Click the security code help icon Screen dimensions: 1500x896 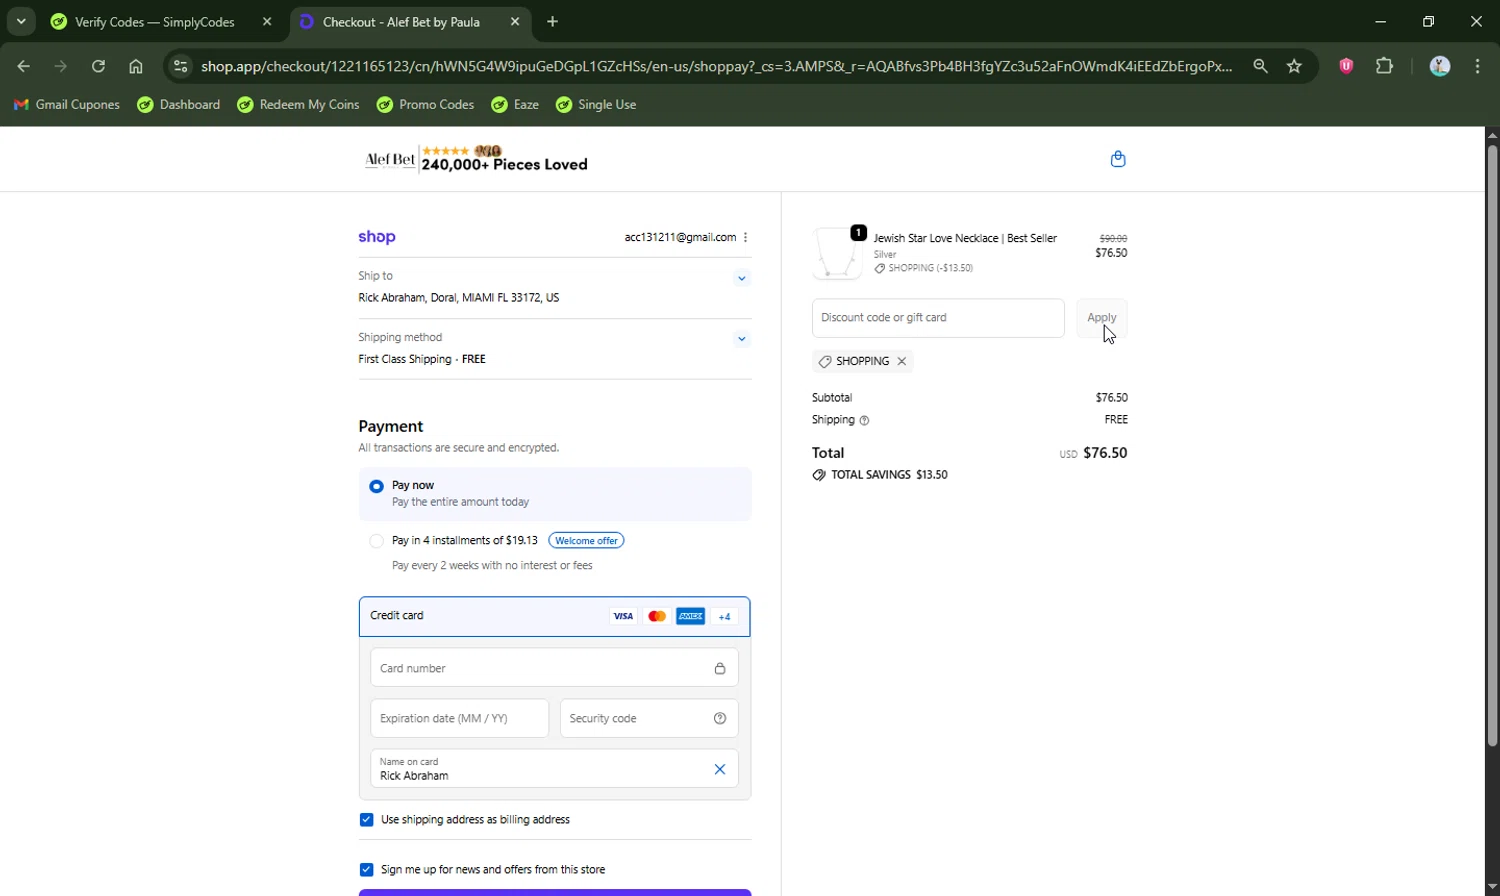[720, 718]
